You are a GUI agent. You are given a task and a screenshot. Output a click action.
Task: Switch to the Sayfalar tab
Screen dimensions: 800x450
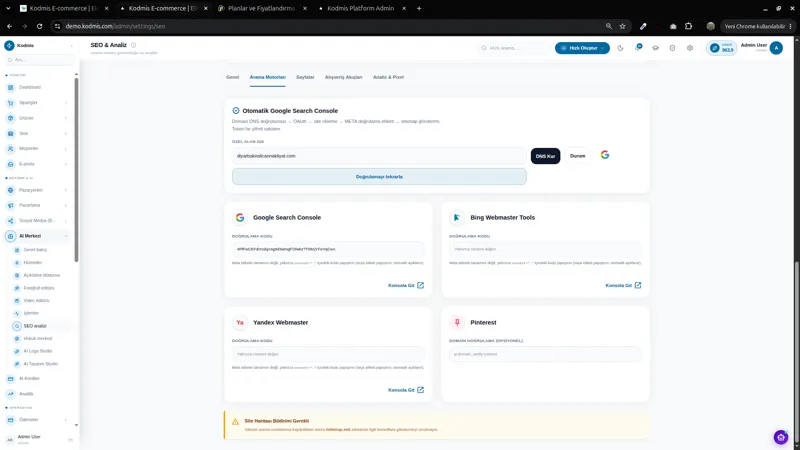(x=305, y=77)
